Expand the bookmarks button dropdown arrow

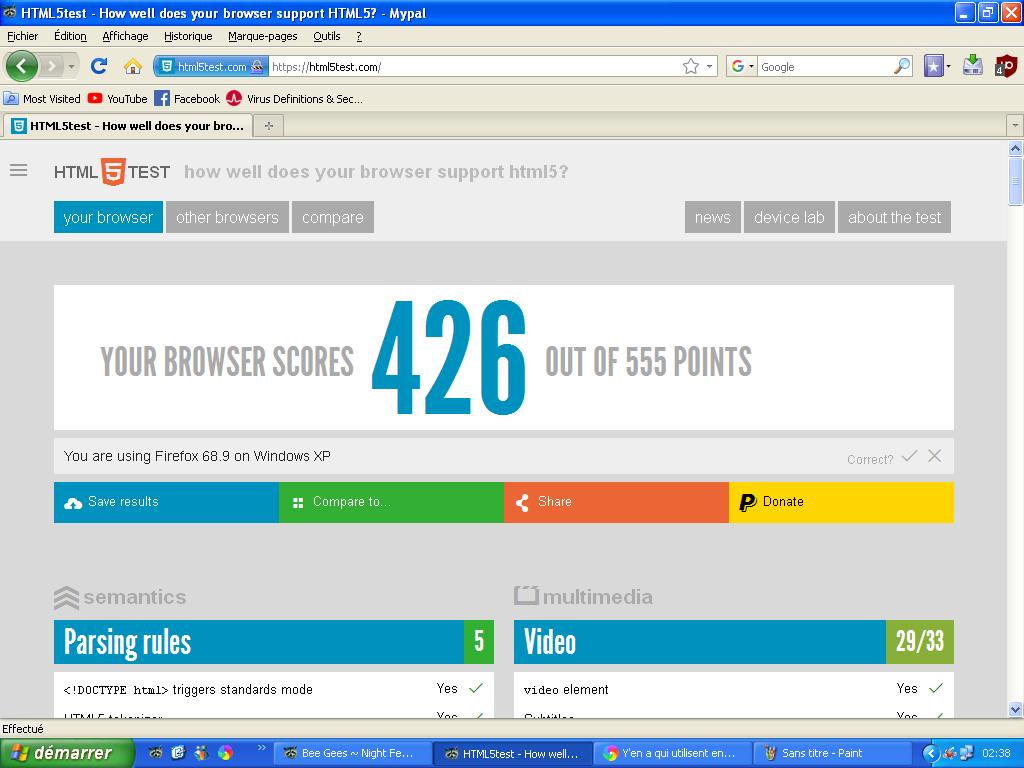click(x=948, y=66)
